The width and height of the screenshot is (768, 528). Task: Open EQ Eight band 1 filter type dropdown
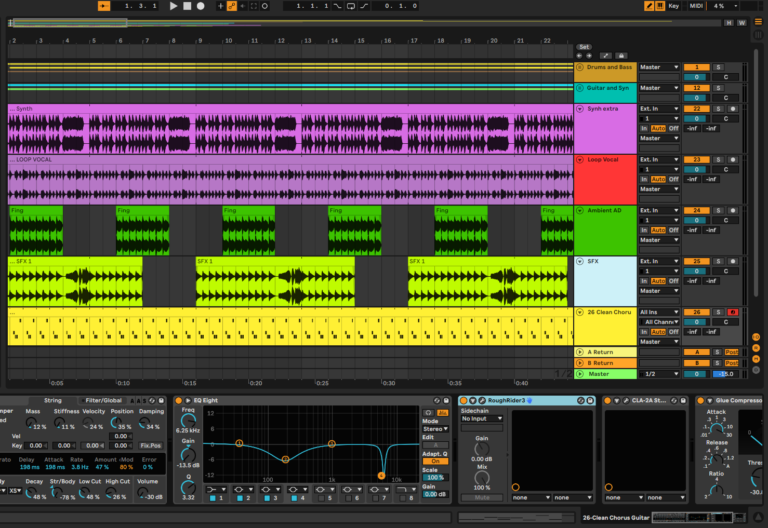pyautogui.click(x=216, y=489)
